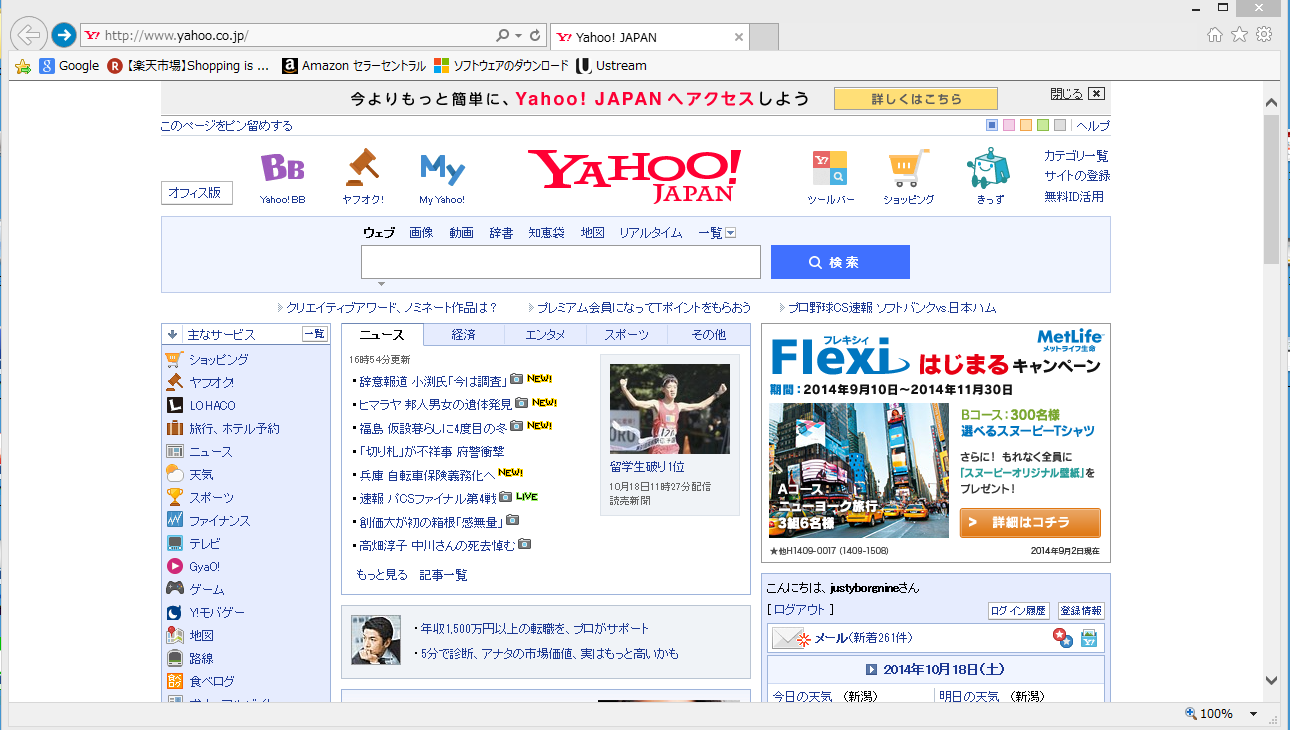This screenshot has height=730, width=1290.
Task: Open the Yahoo Auctions gavel icon in header
Action: (x=362, y=168)
